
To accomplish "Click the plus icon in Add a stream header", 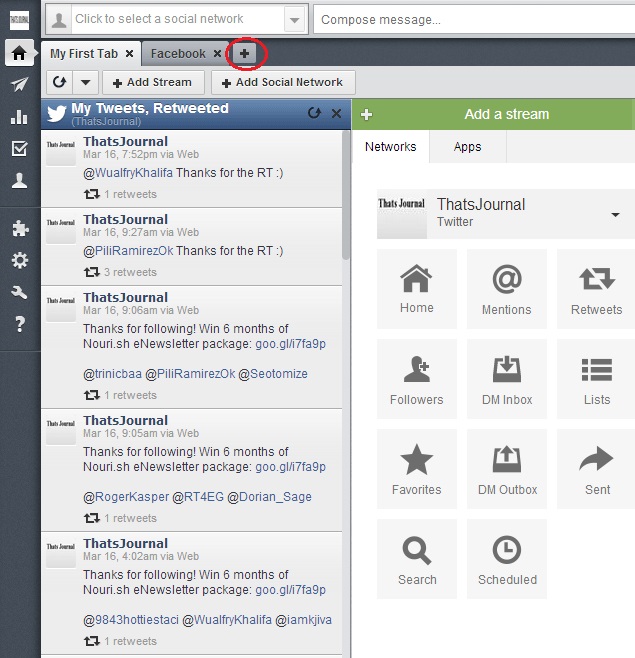I will (x=366, y=114).
